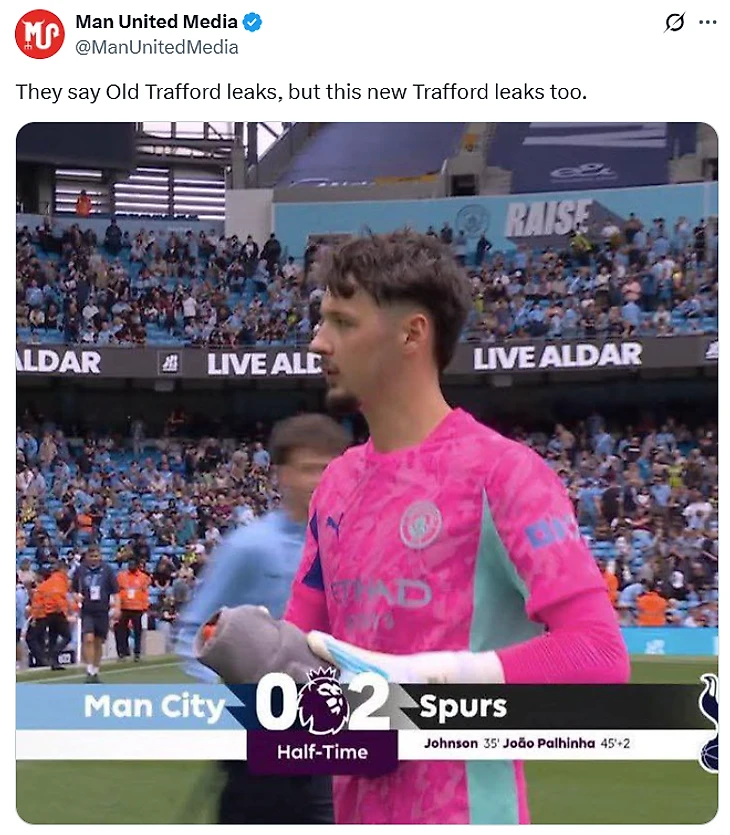Click the Johnson 35' goal scorer text
730x835 pixels.
coord(461,743)
